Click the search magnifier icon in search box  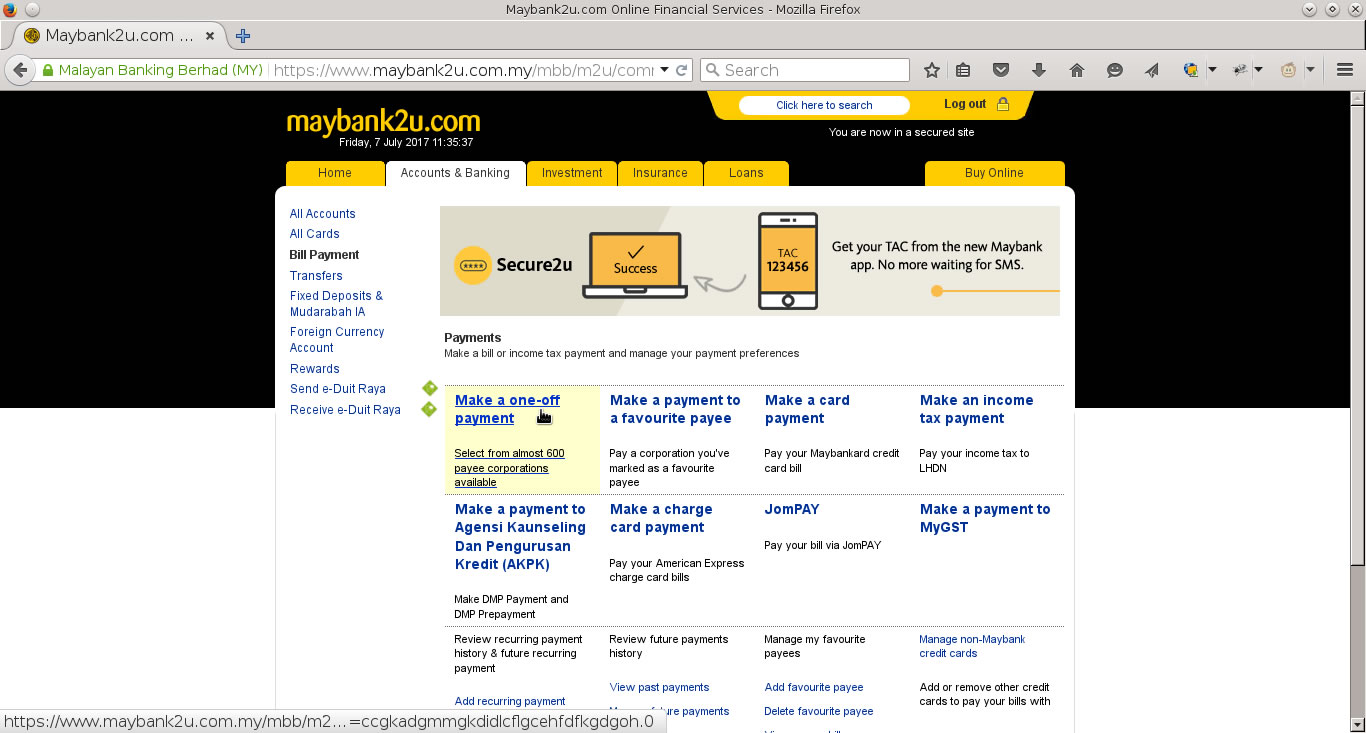[x=712, y=70]
